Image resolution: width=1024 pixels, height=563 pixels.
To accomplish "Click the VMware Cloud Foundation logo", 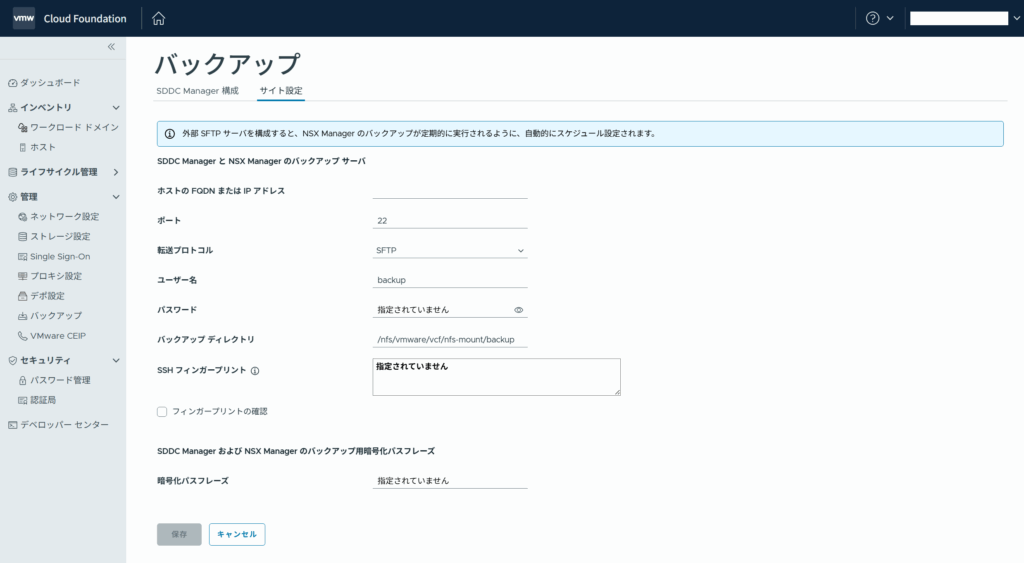I will (70, 18).
